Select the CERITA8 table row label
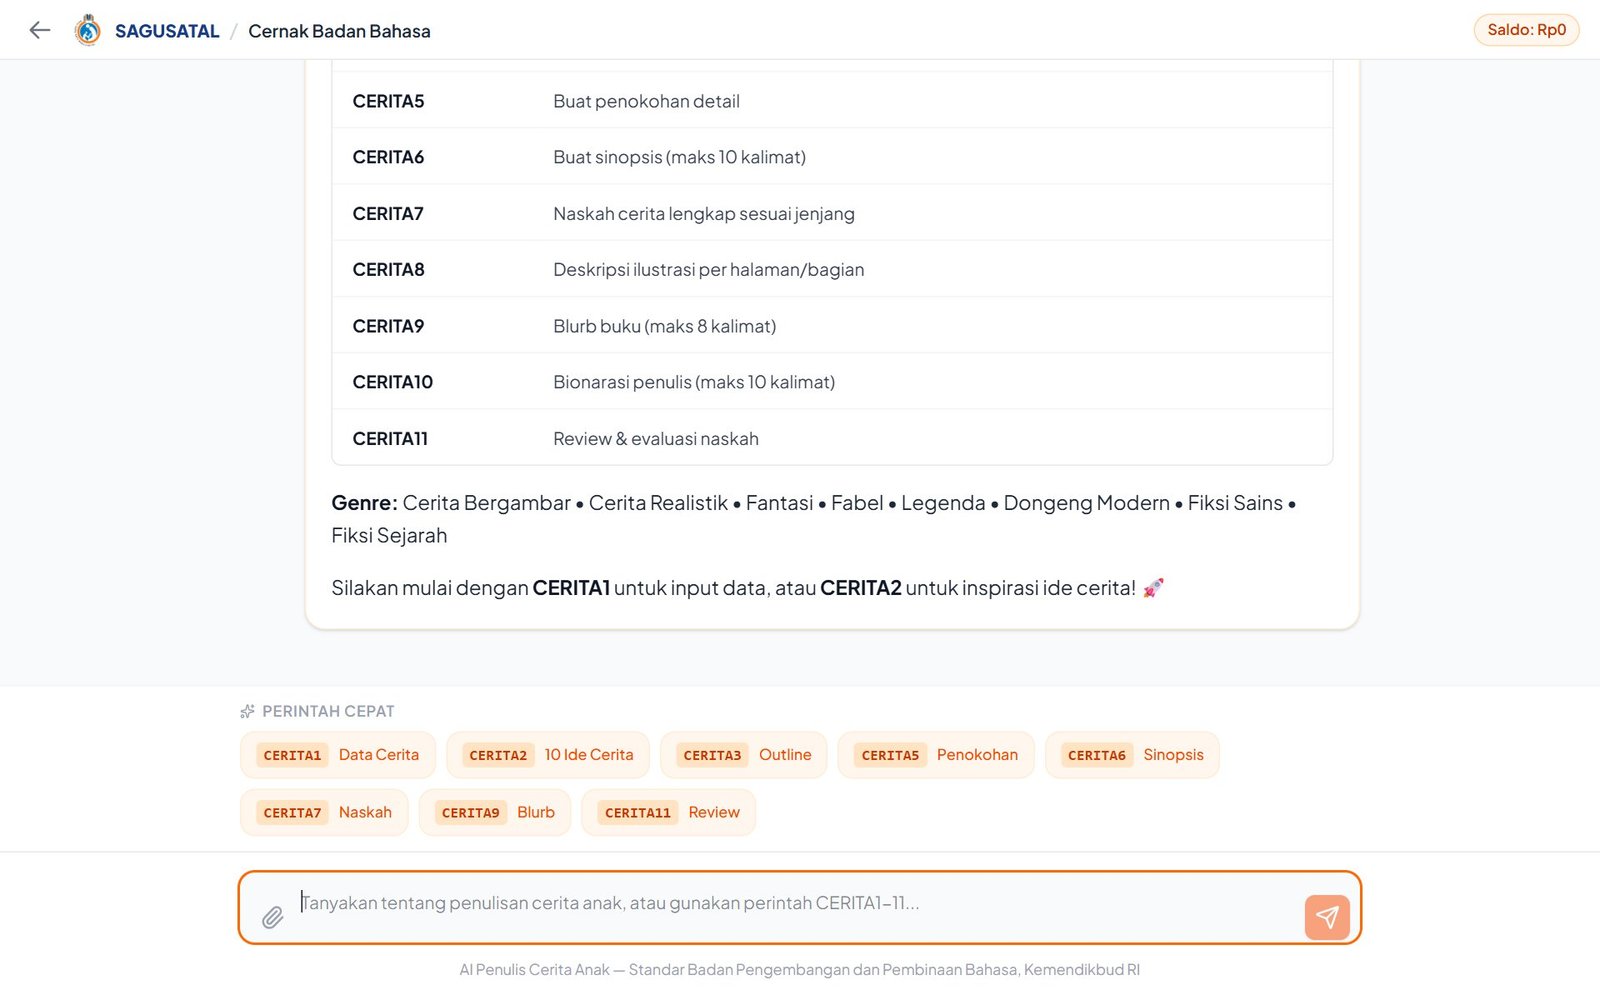Screen dimensions: 1600x1000 click(x=388, y=270)
